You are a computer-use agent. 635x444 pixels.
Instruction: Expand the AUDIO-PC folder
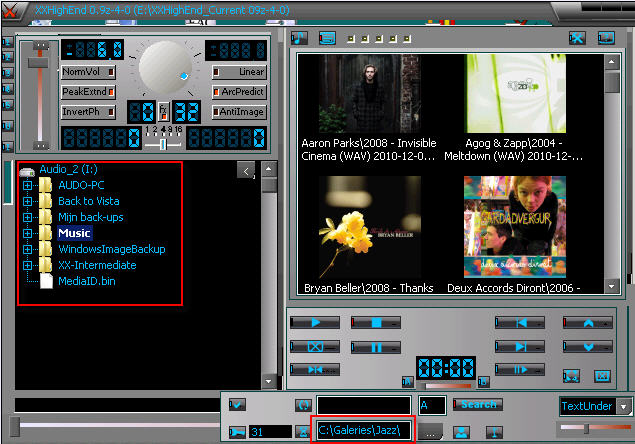click(27, 186)
